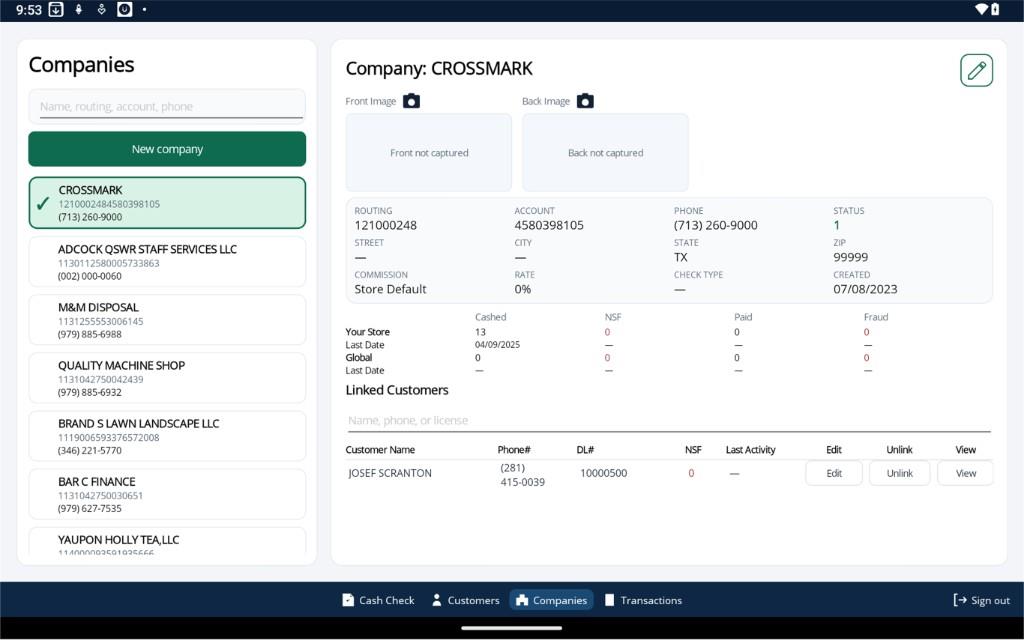Click the Sign out arrow icon
1024x640 pixels.
pyautogui.click(x=960, y=600)
